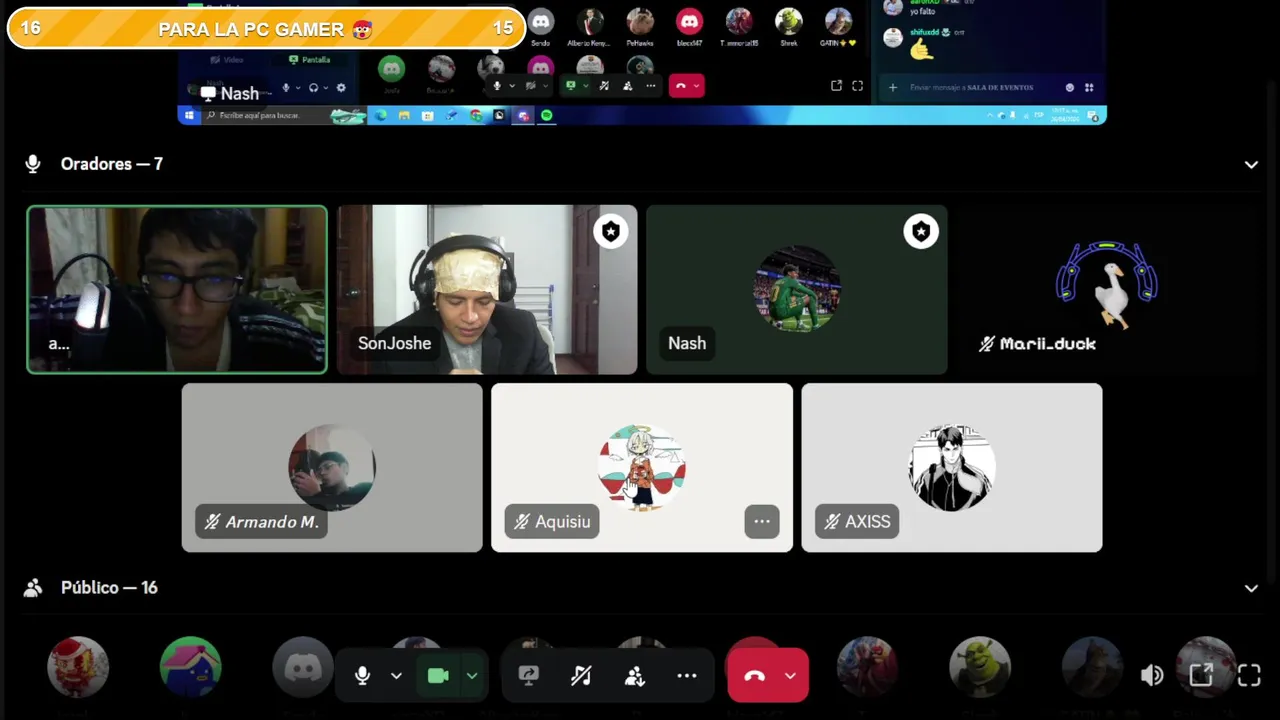Open settings gear in shared Discord user panel
The image size is (1280, 720).
[341, 88]
